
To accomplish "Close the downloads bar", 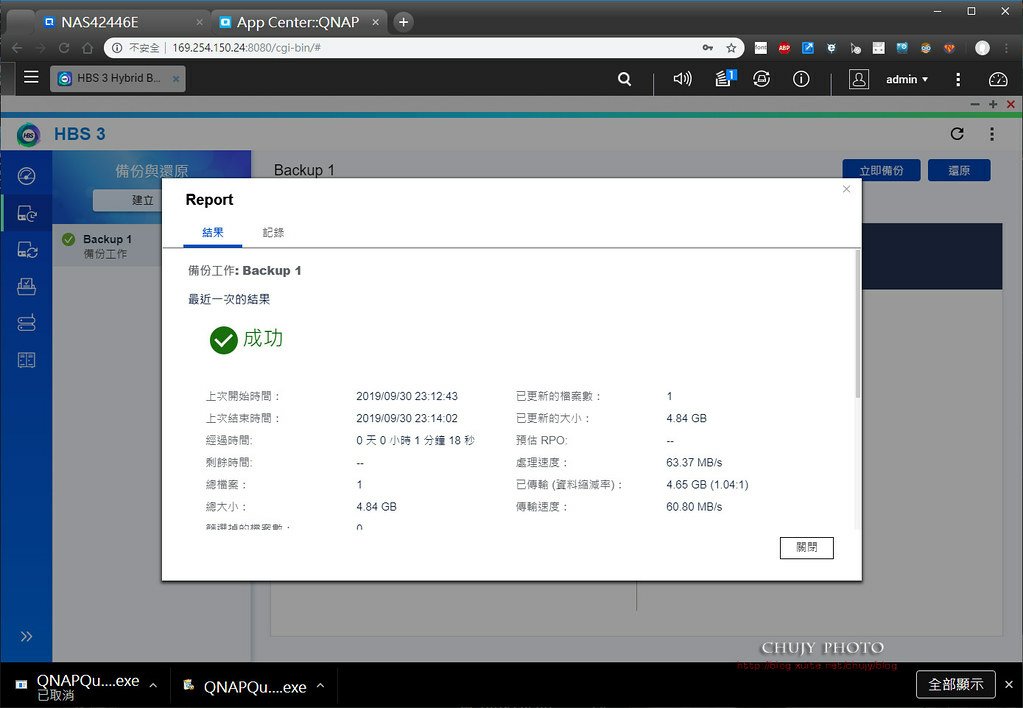I will (1009, 684).
